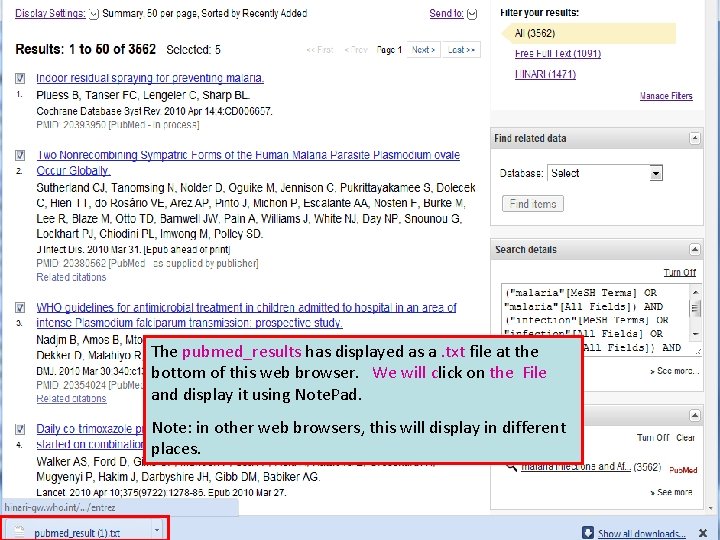720x540 pixels.
Task: Uncheck the Indoor residual spraying citation checkbox
Action: point(20,78)
